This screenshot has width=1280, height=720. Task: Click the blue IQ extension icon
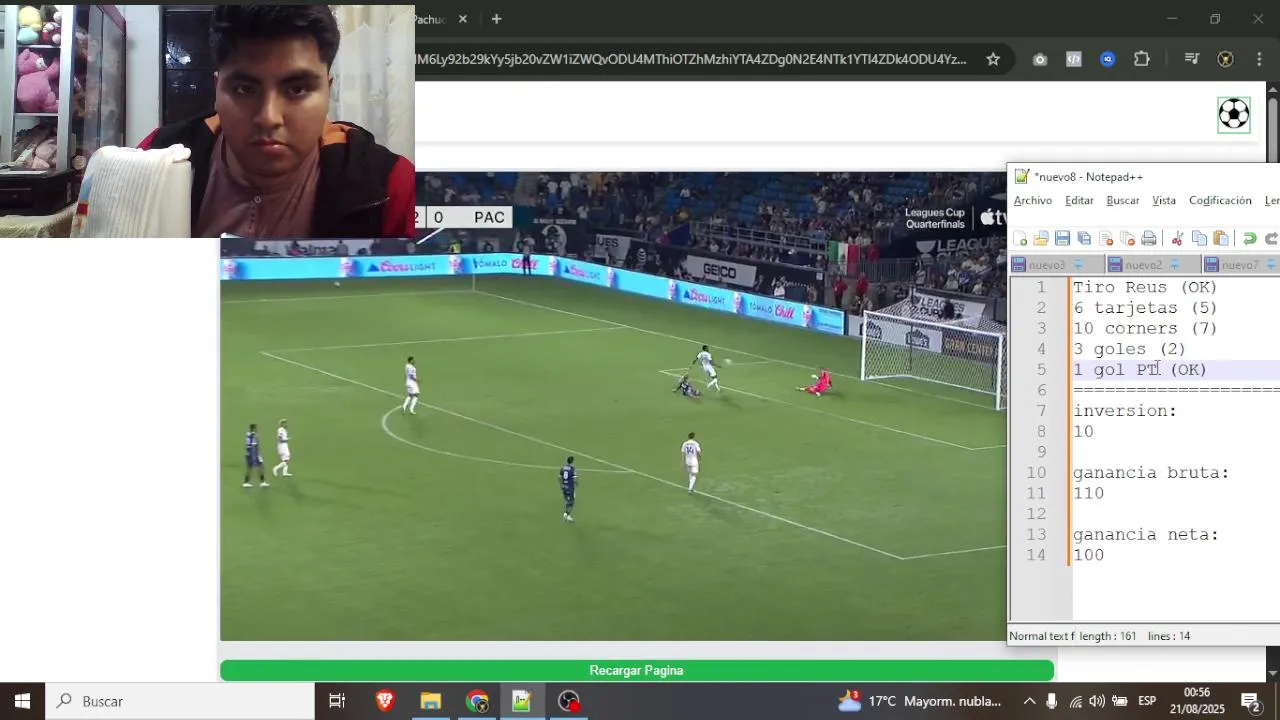tap(1107, 59)
